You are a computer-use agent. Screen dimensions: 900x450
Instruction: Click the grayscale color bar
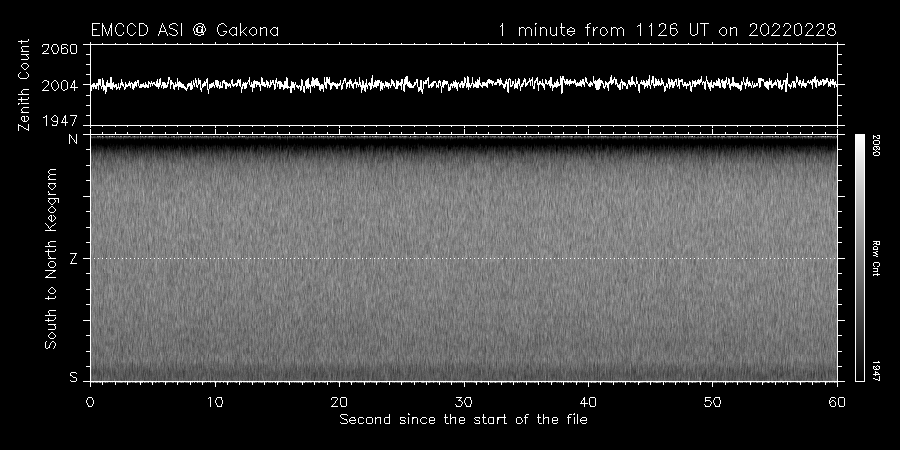[860, 258]
